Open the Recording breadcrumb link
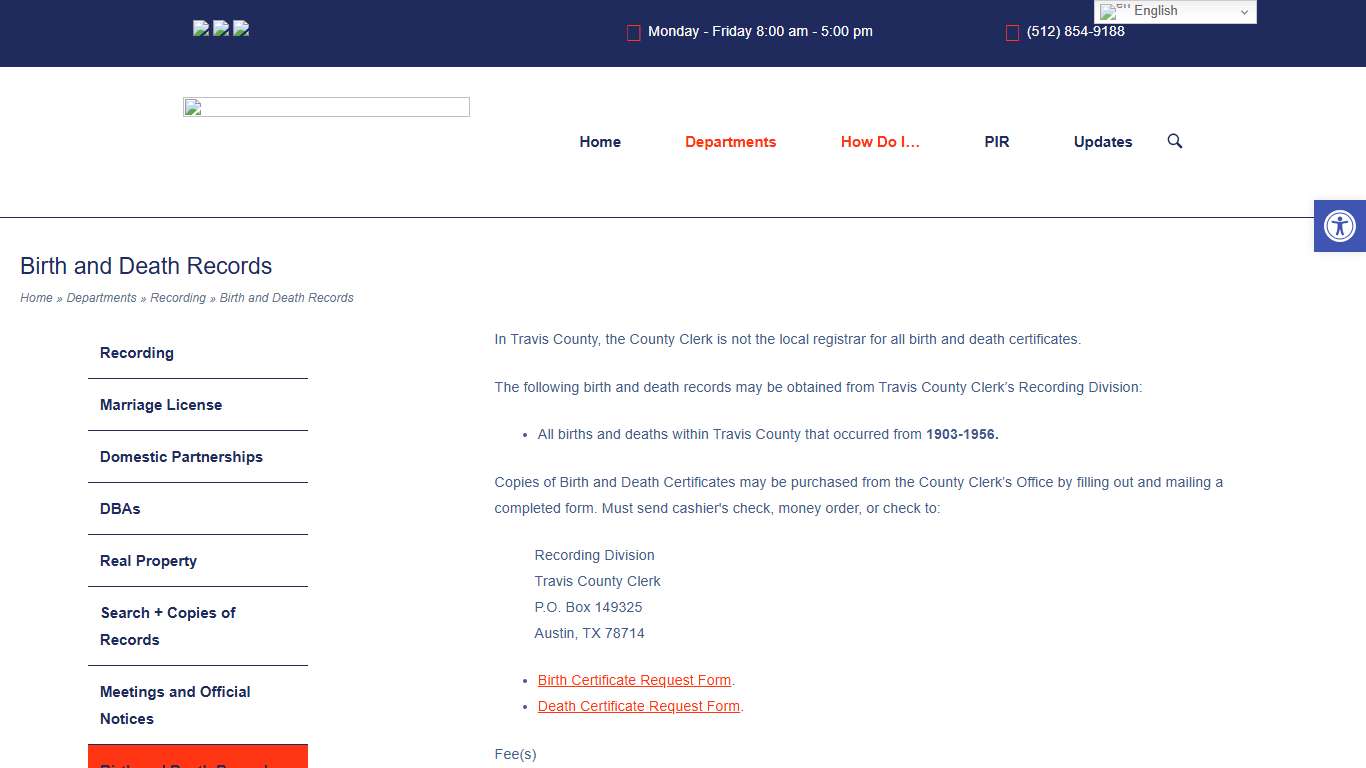 click(x=178, y=297)
